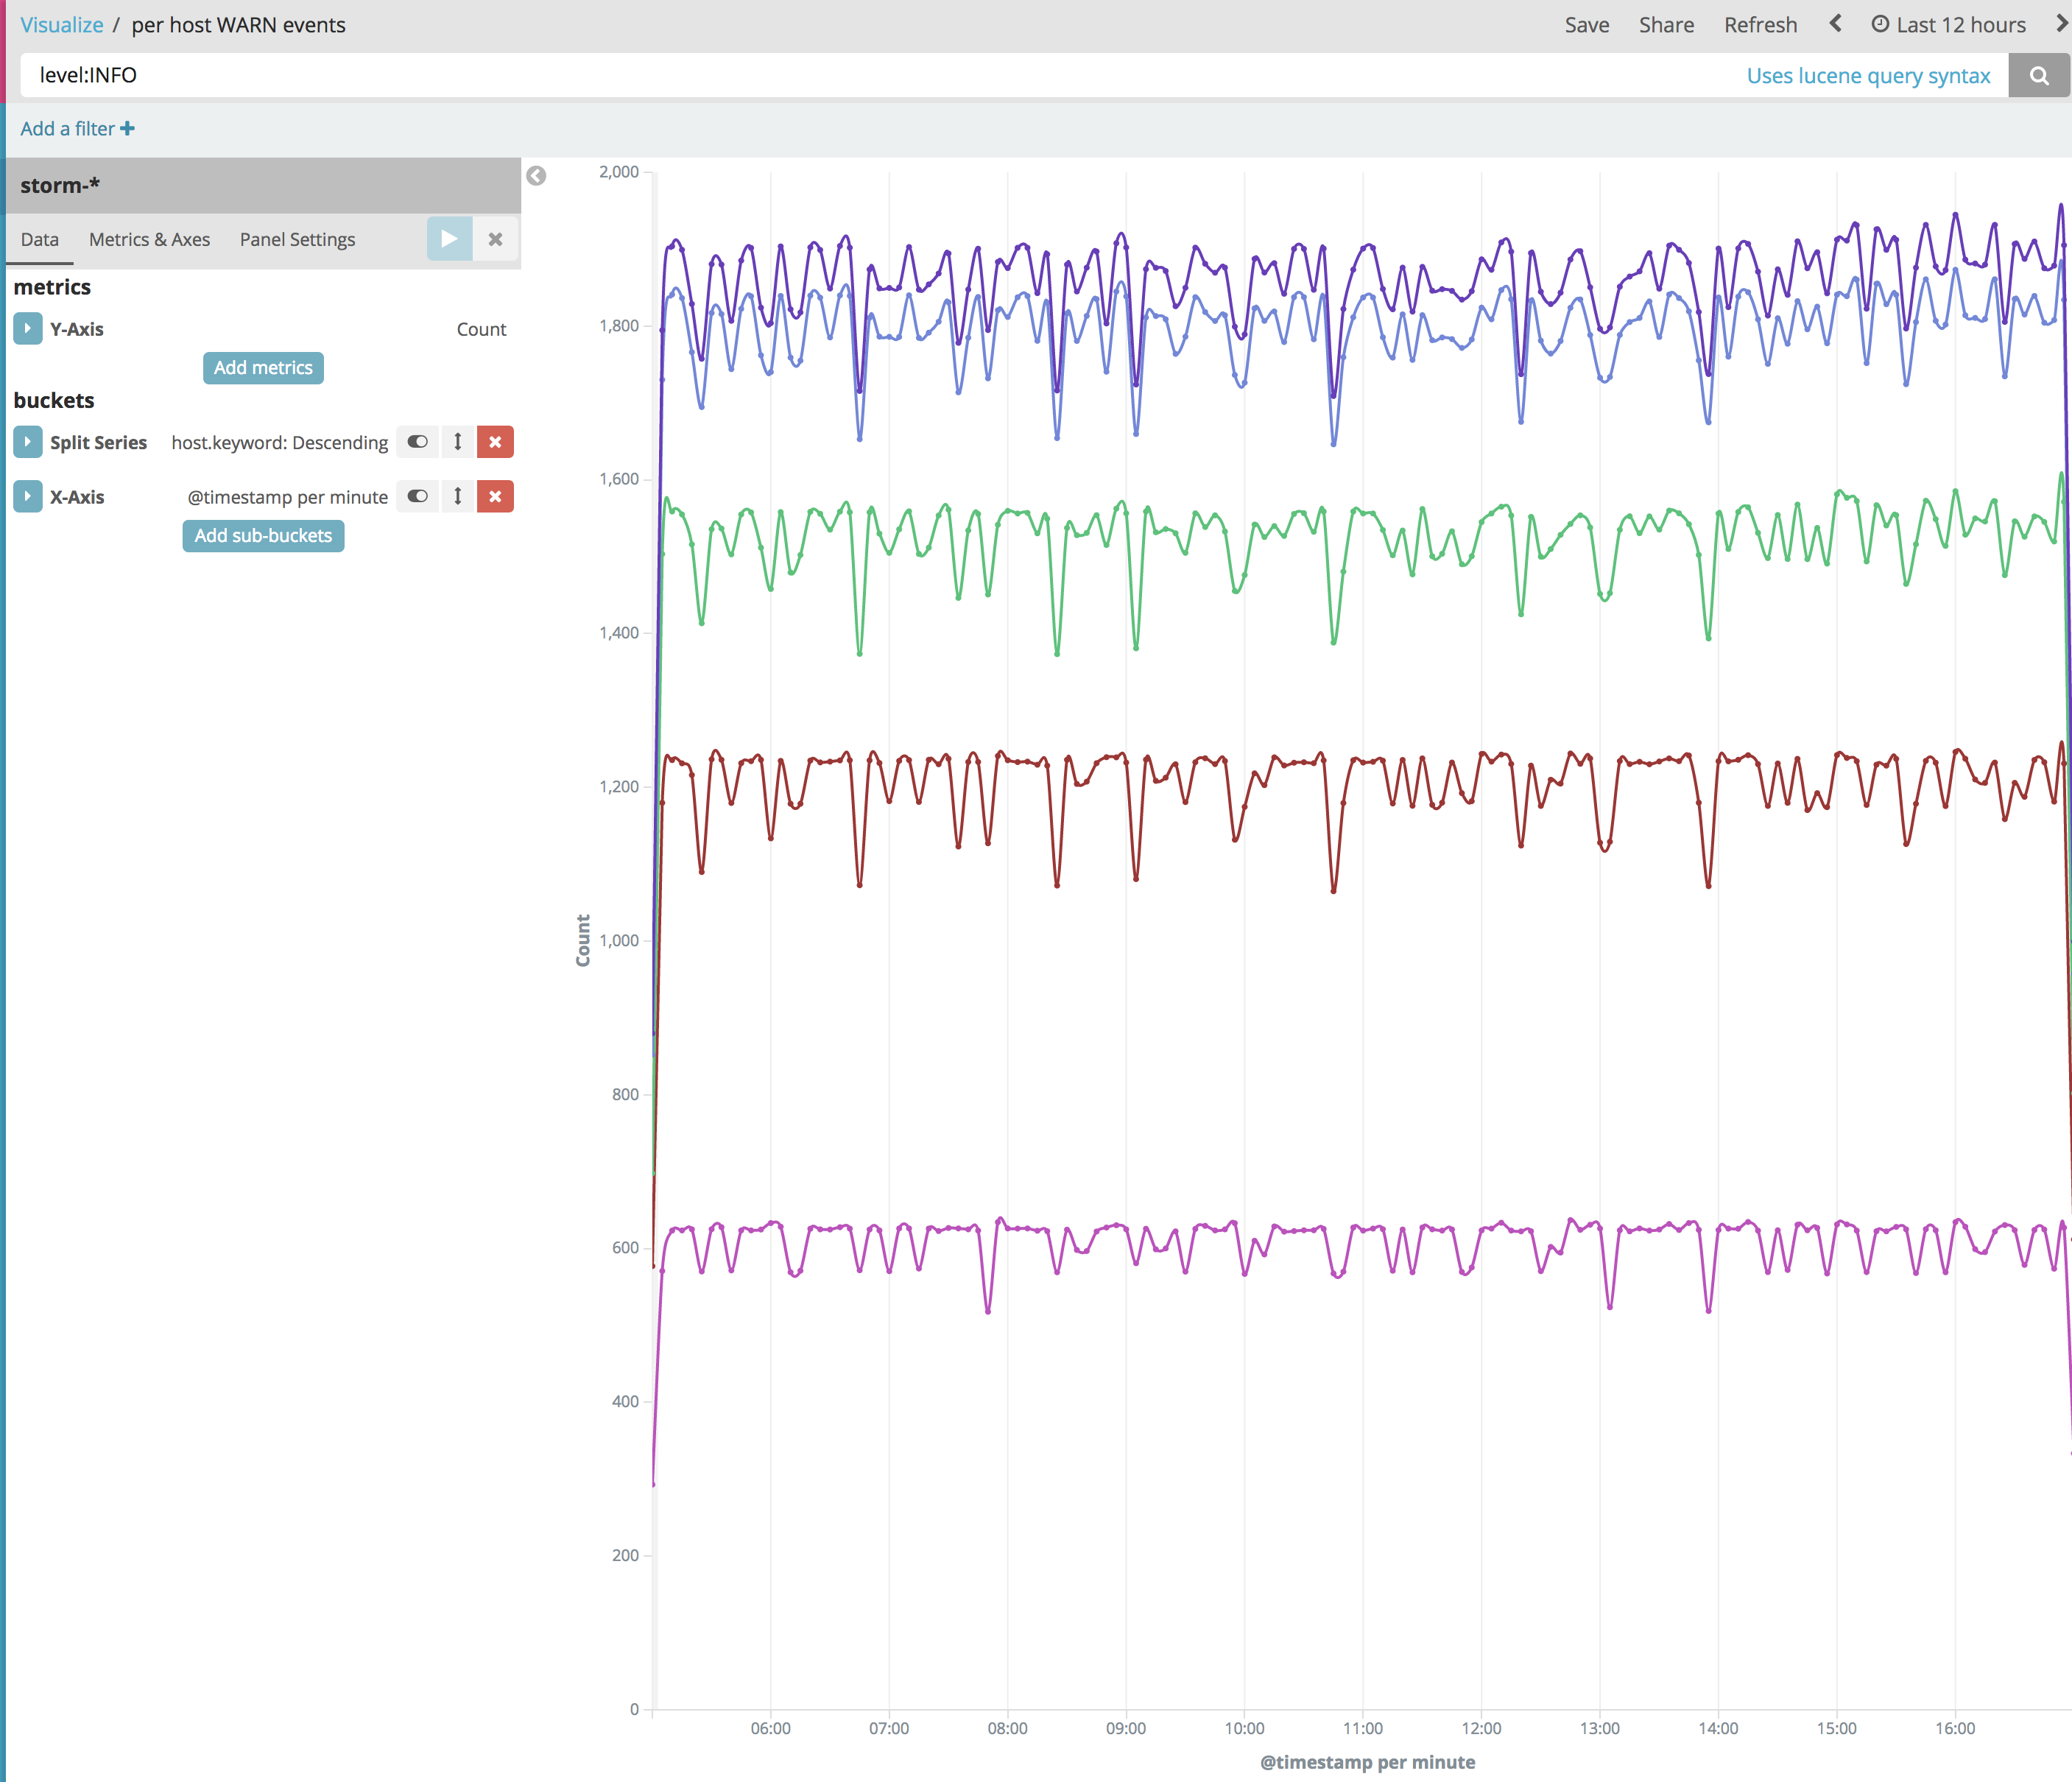The height and width of the screenshot is (1782, 2072).
Task: Click the Count label of Y-Axis
Action: pyautogui.click(x=481, y=329)
